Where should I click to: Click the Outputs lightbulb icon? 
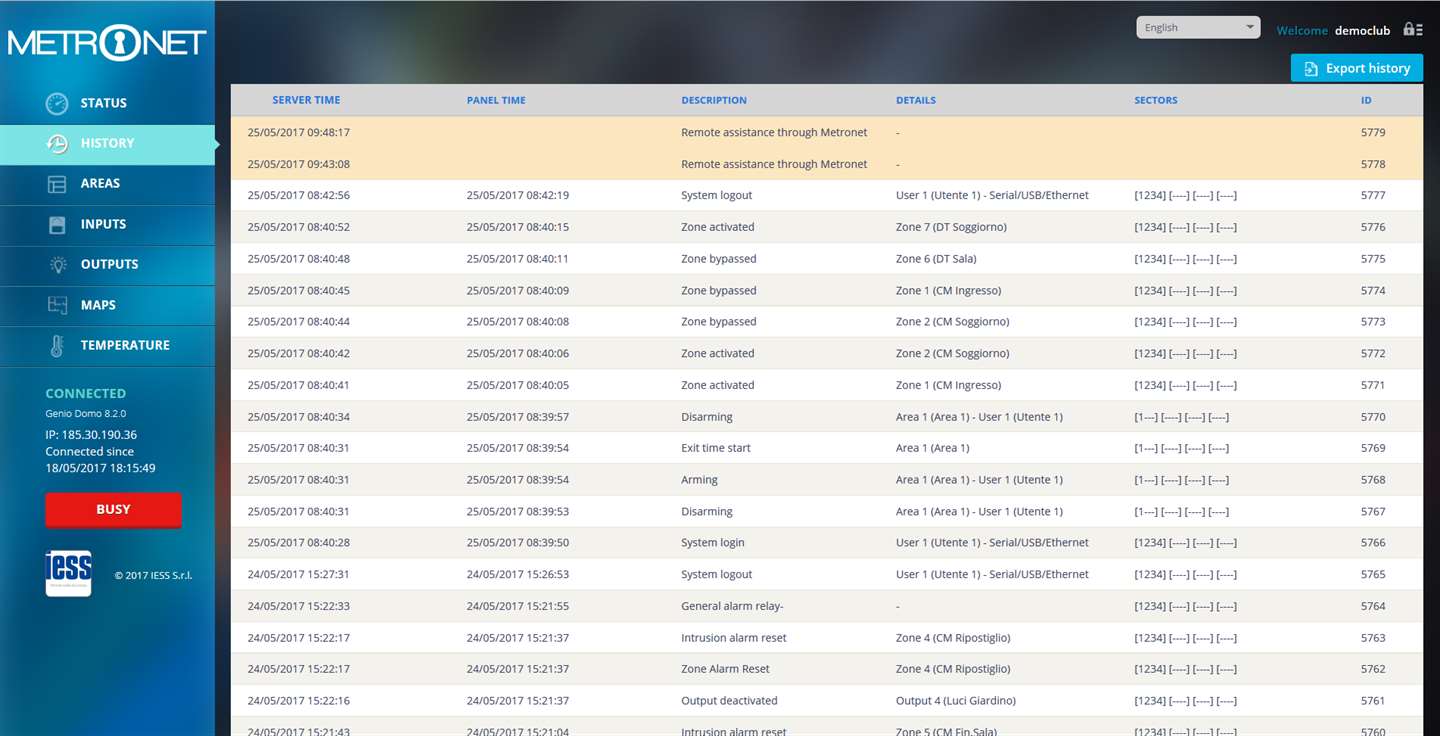[x=59, y=265]
